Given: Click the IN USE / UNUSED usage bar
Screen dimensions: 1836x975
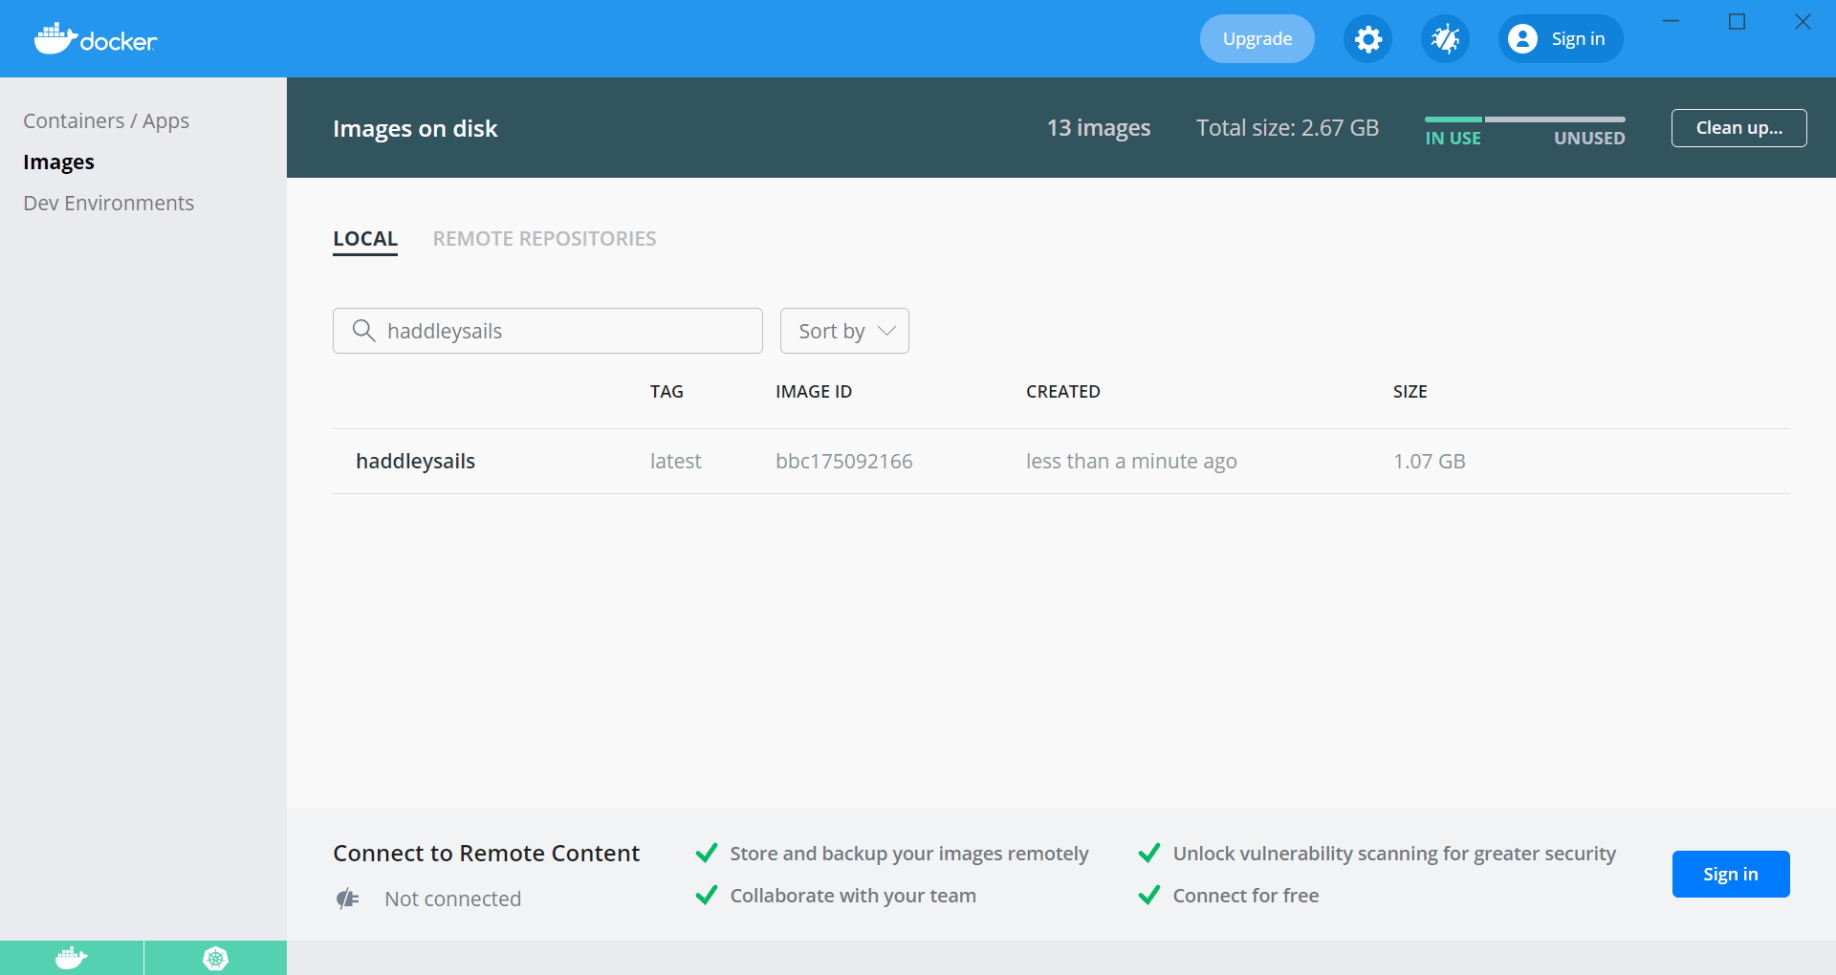Looking at the screenshot, I should tap(1524, 120).
